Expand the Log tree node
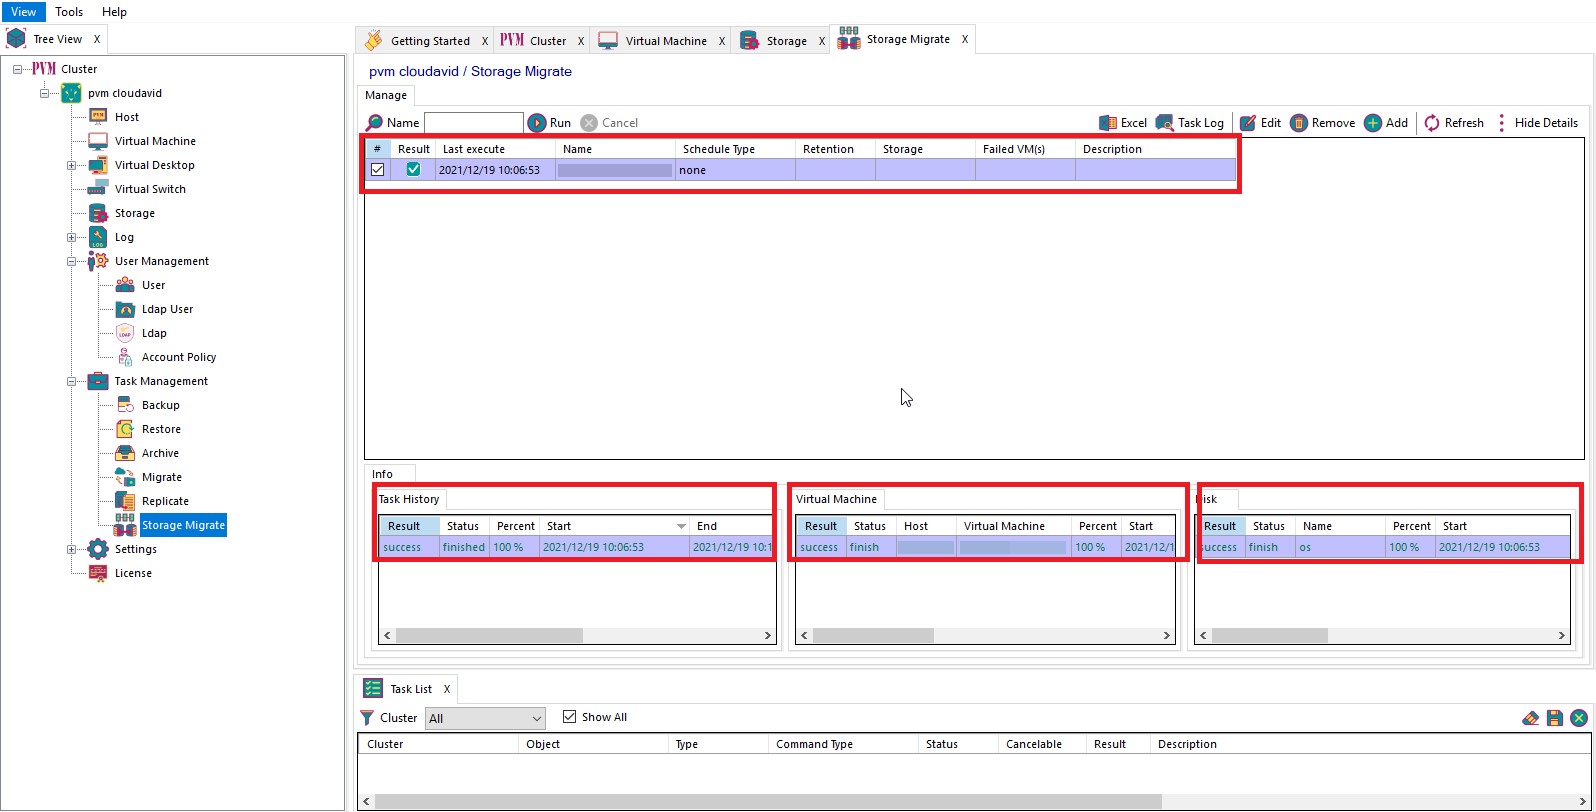1596x812 pixels. click(x=71, y=237)
